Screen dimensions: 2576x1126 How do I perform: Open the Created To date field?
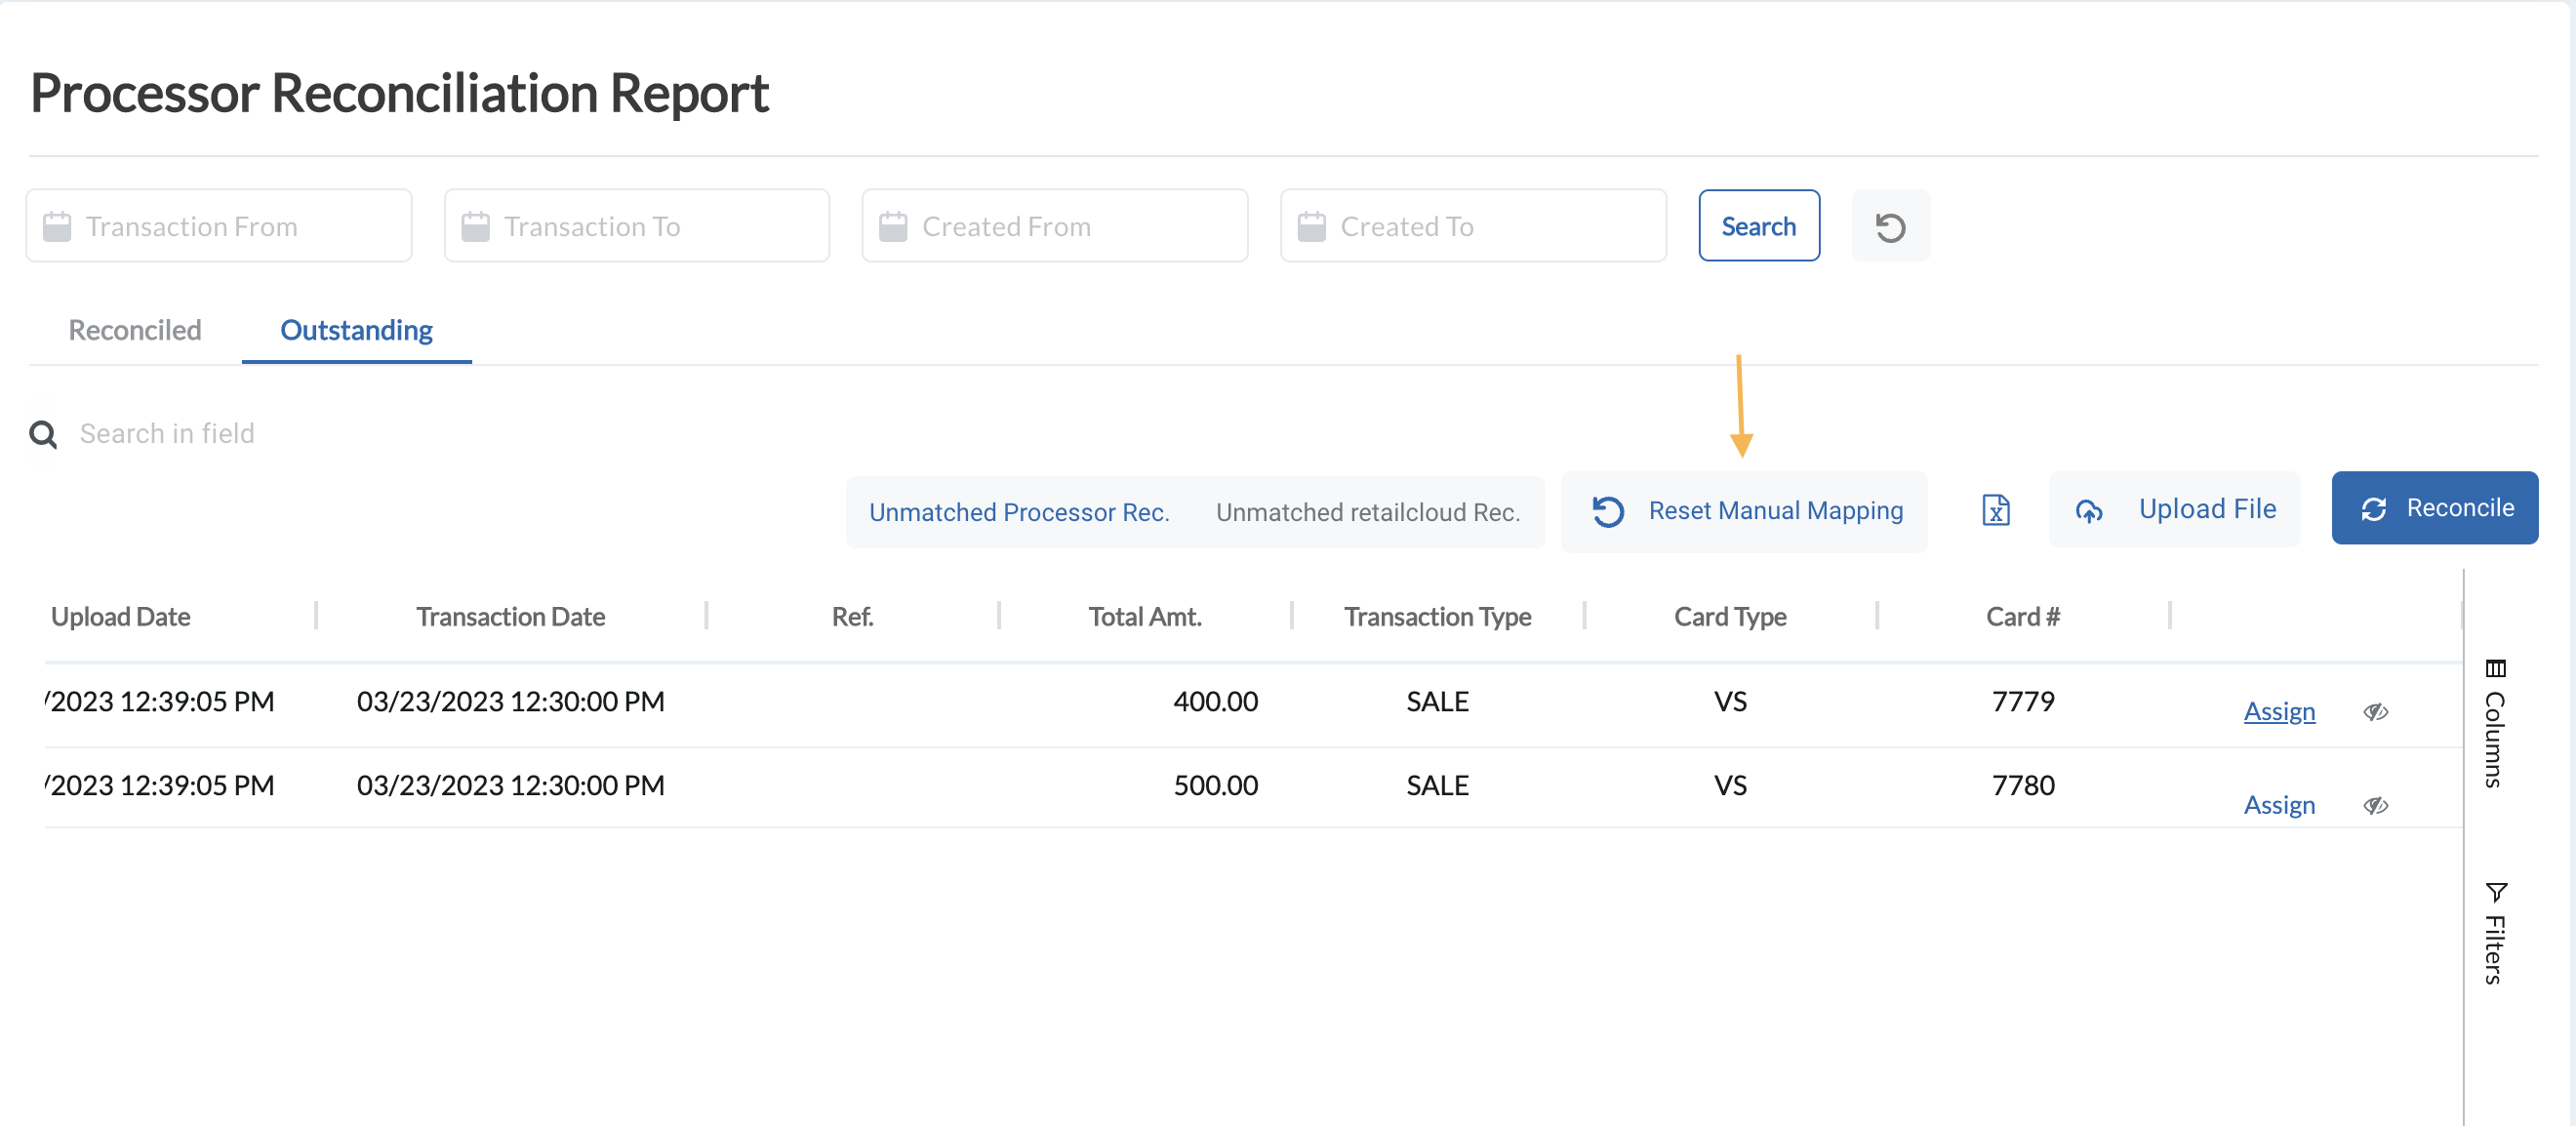pyautogui.click(x=1473, y=226)
